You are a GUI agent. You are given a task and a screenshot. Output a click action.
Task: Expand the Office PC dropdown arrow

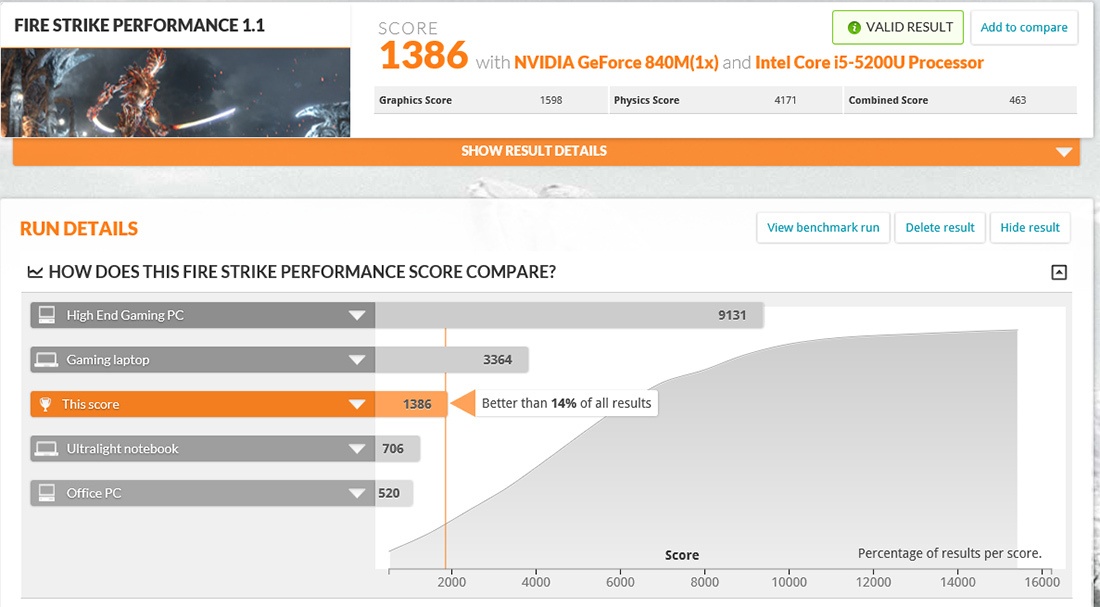357,493
